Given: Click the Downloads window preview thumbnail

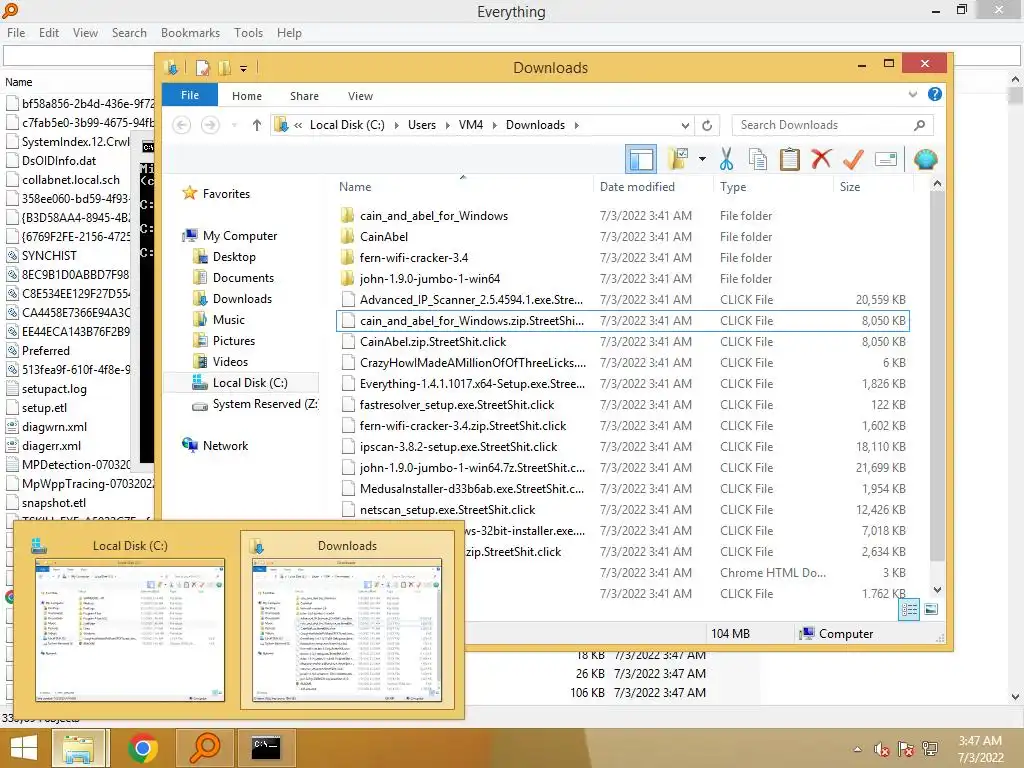Looking at the screenshot, I should [347, 630].
